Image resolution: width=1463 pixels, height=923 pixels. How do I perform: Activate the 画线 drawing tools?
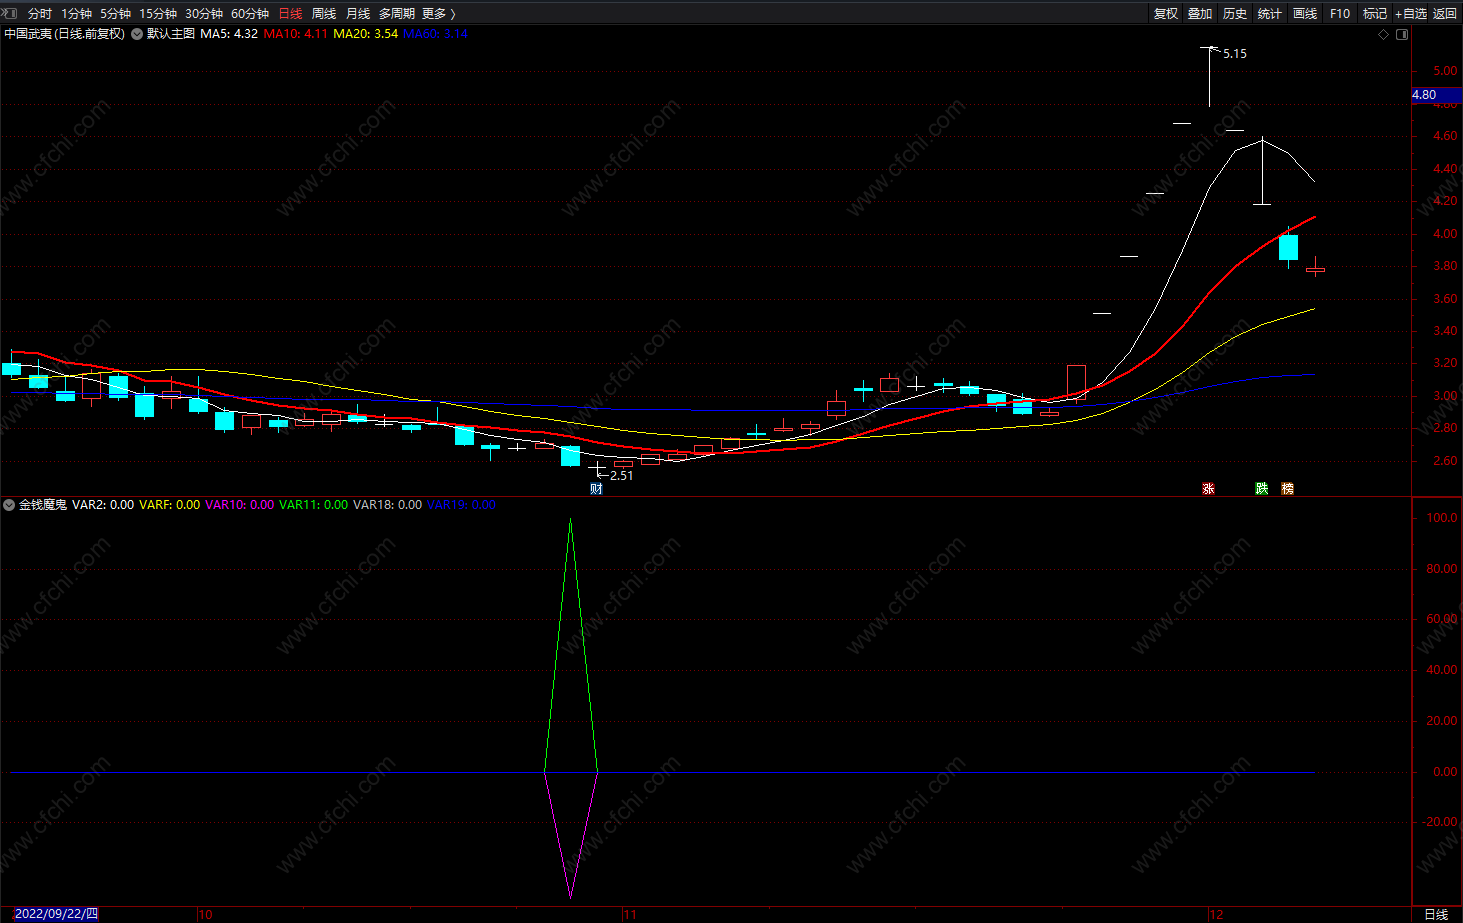[1305, 14]
